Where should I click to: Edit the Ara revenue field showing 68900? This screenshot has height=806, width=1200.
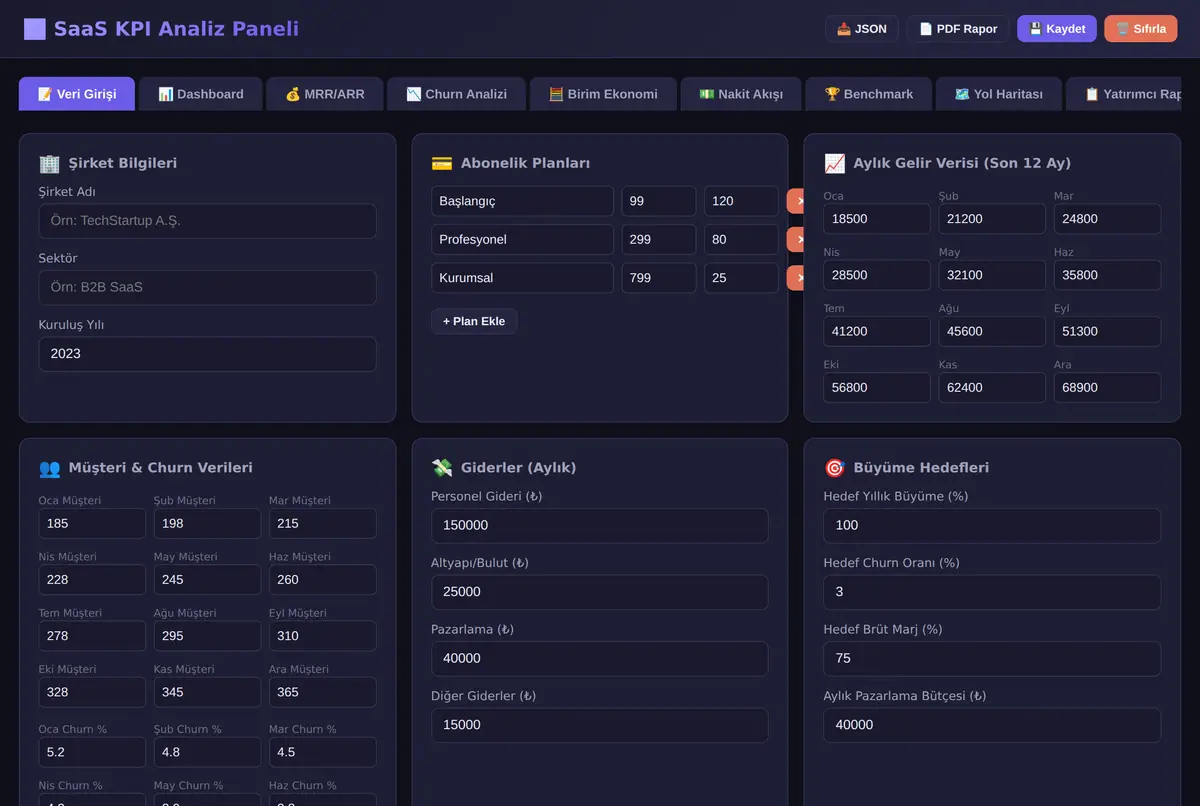pyautogui.click(x=1107, y=387)
